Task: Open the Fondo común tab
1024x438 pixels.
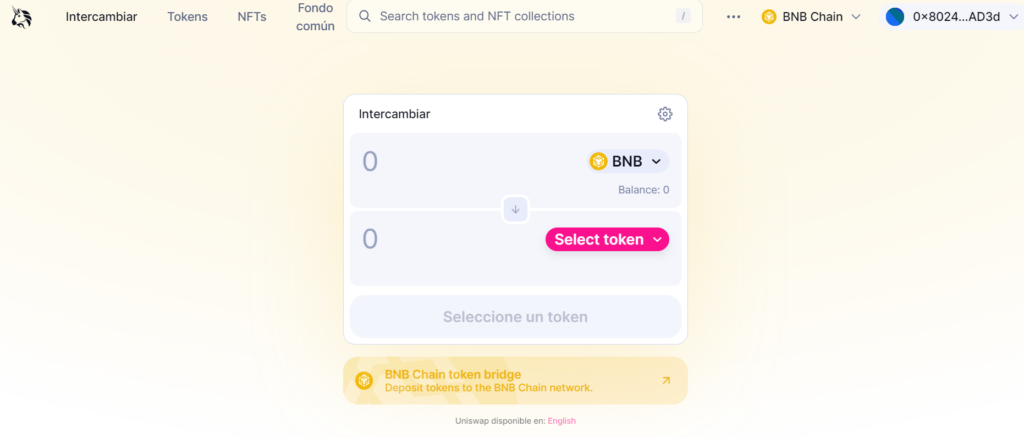Action: click(315, 17)
